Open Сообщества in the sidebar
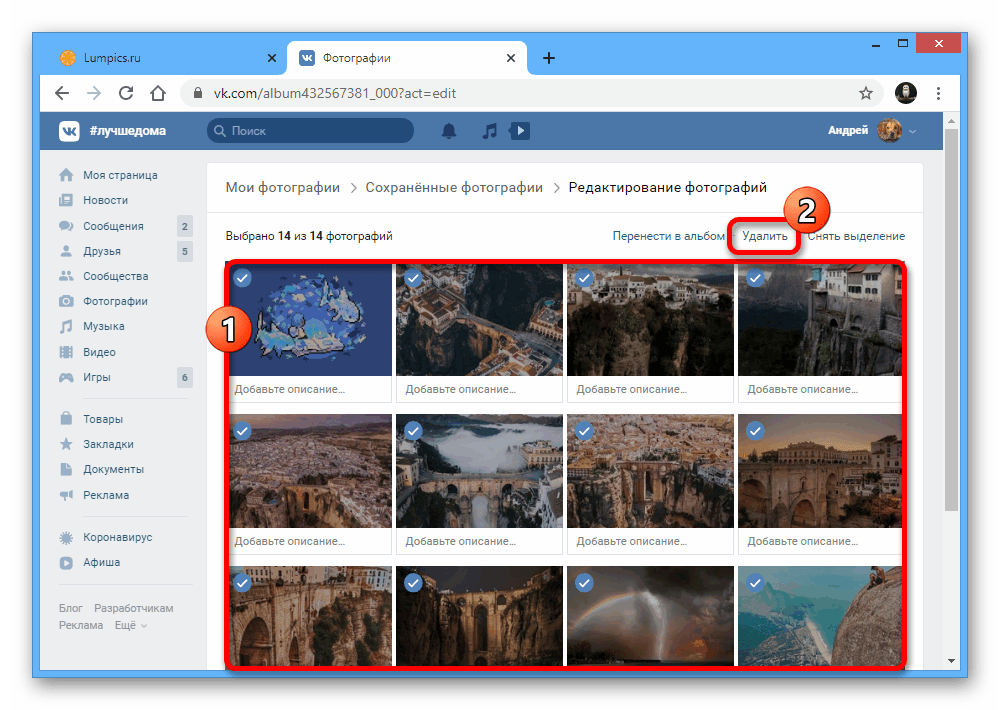Viewport: 1000px width, 710px height. coord(115,276)
